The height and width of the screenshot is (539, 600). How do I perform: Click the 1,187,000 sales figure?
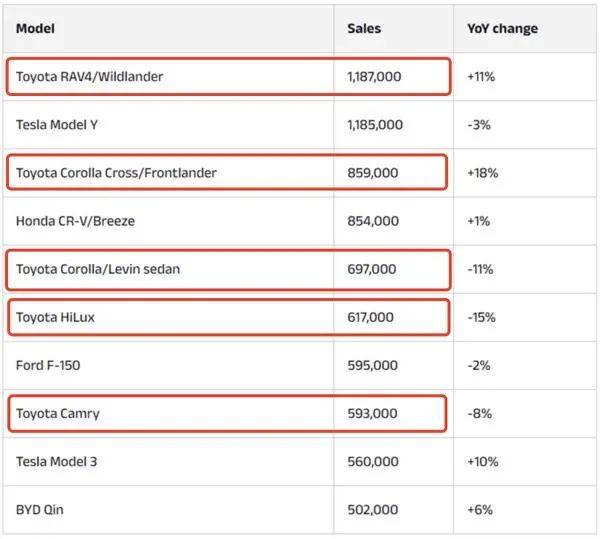[x=375, y=77]
